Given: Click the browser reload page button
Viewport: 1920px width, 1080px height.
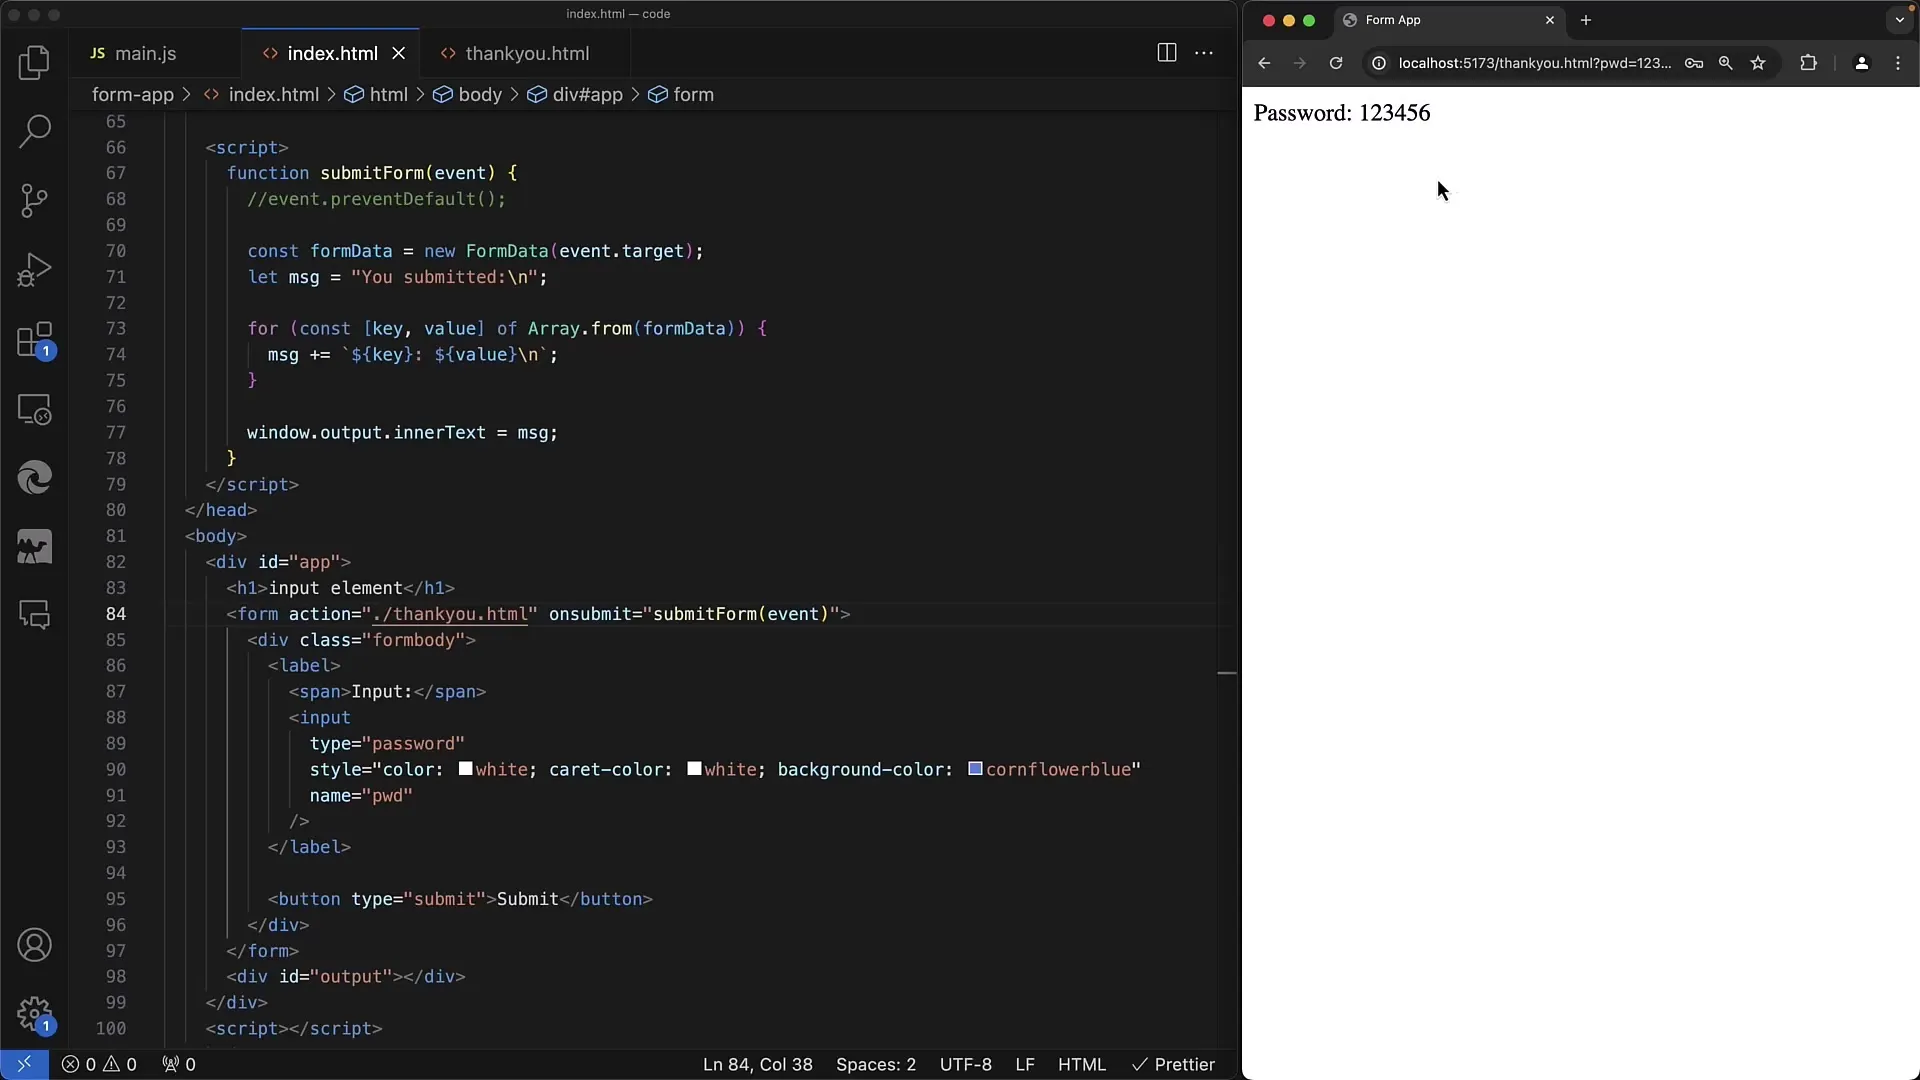Looking at the screenshot, I should (1335, 62).
